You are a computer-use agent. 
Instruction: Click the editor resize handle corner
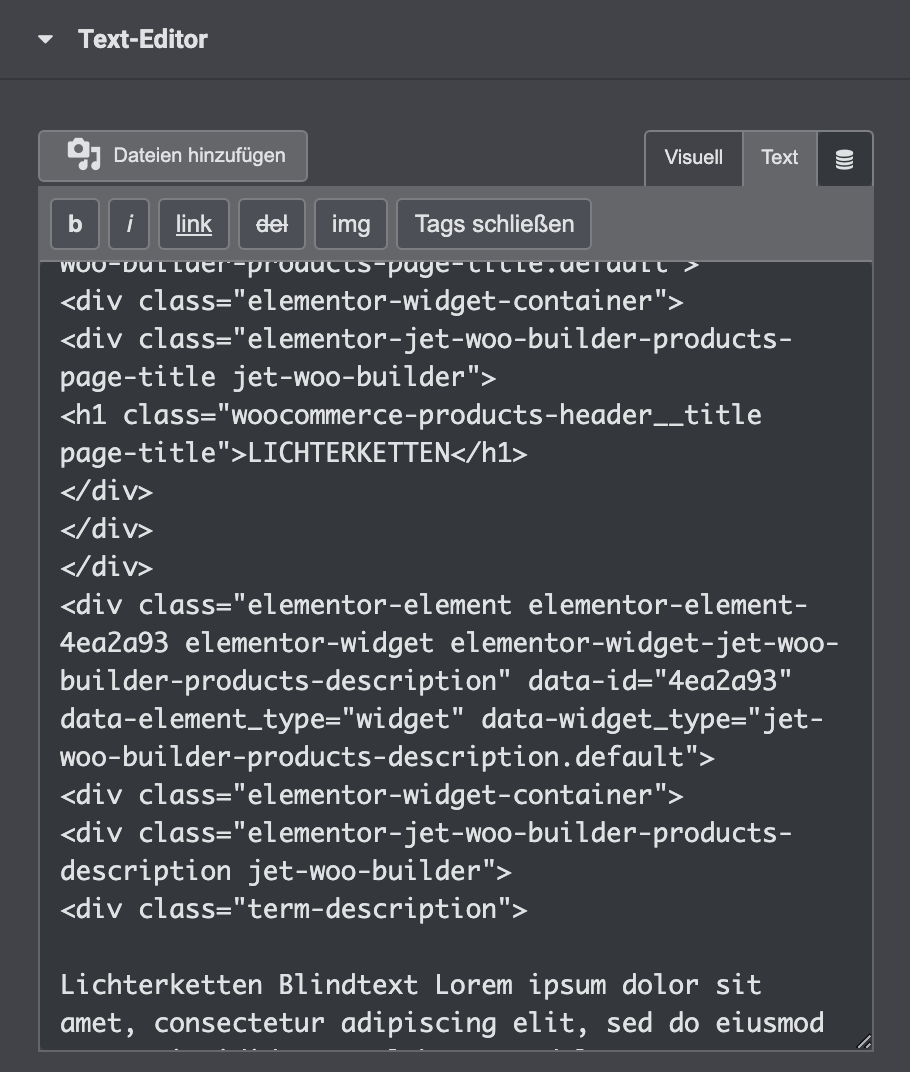[864, 1041]
